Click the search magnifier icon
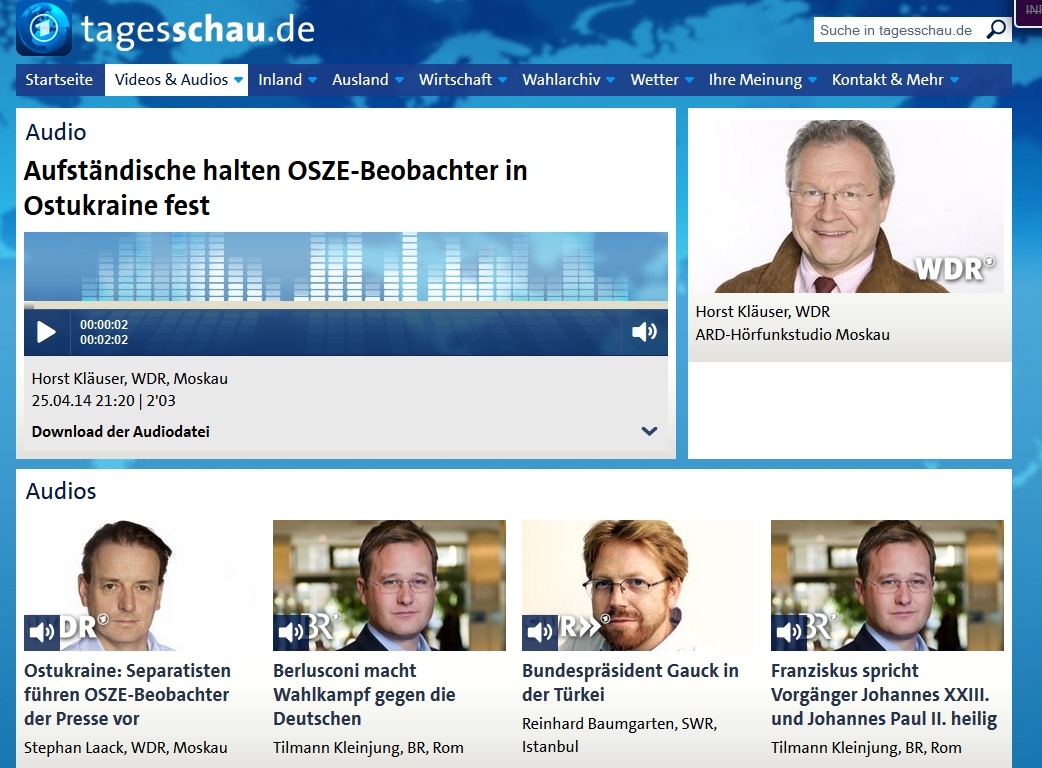The image size is (1042, 768). [x=996, y=30]
